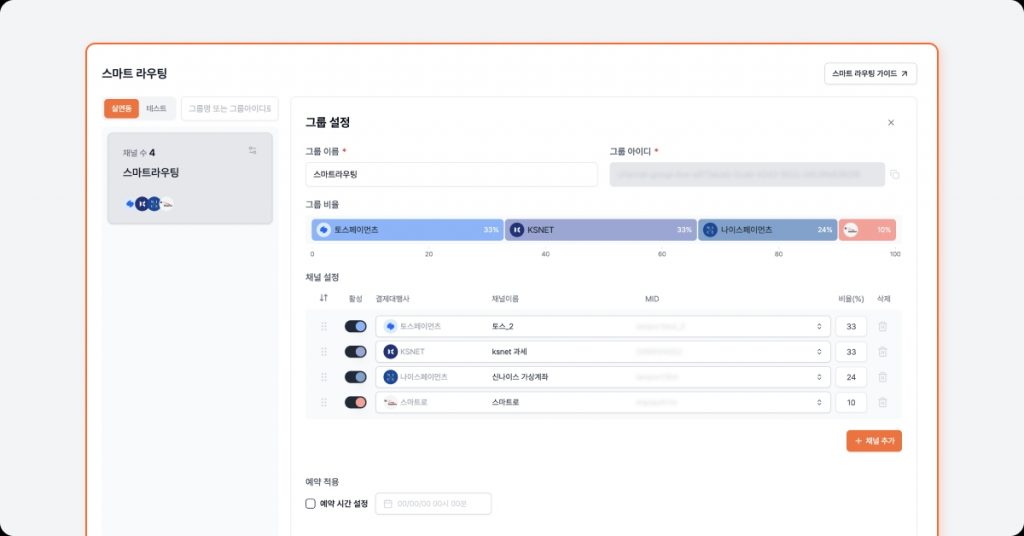Click the 채널 추가 button
This screenshot has width=1024, height=536.
click(x=873, y=441)
